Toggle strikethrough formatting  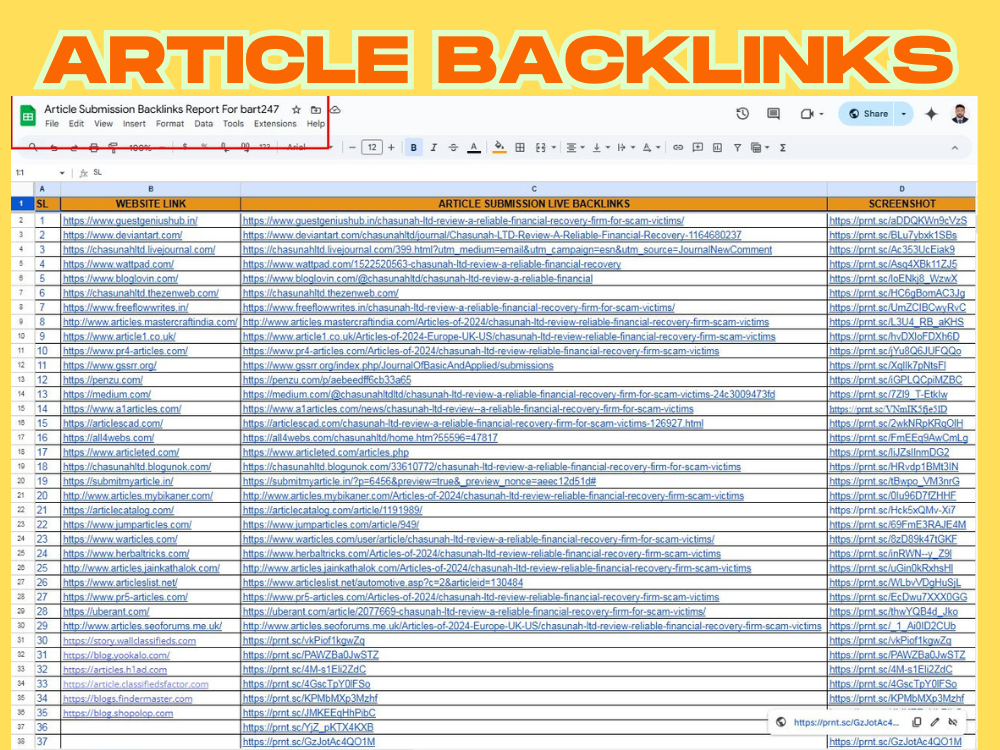(x=453, y=147)
